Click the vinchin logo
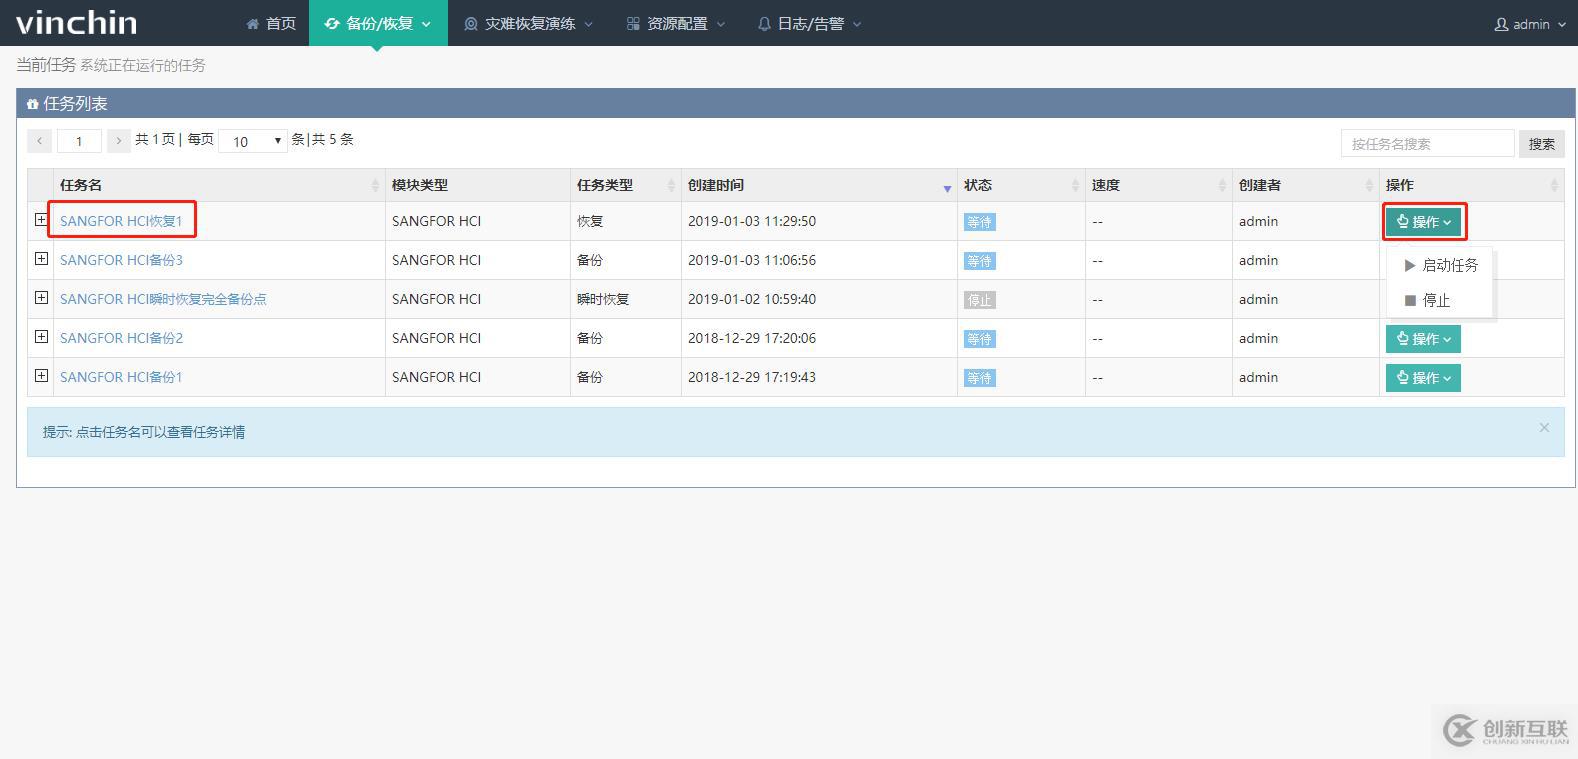This screenshot has height=759, width=1578. pos(76,22)
